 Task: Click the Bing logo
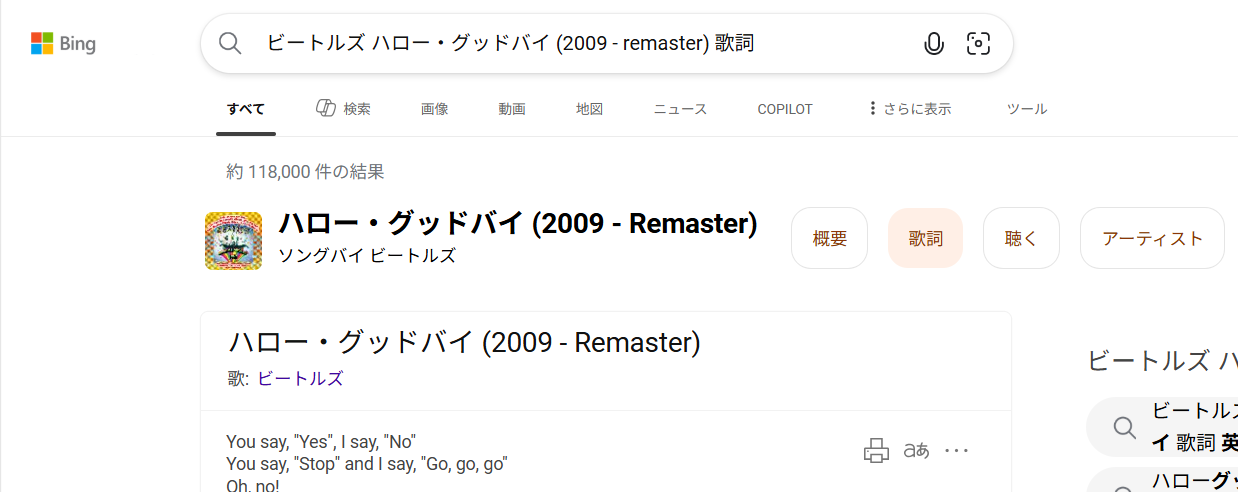click(x=63, y=44)
